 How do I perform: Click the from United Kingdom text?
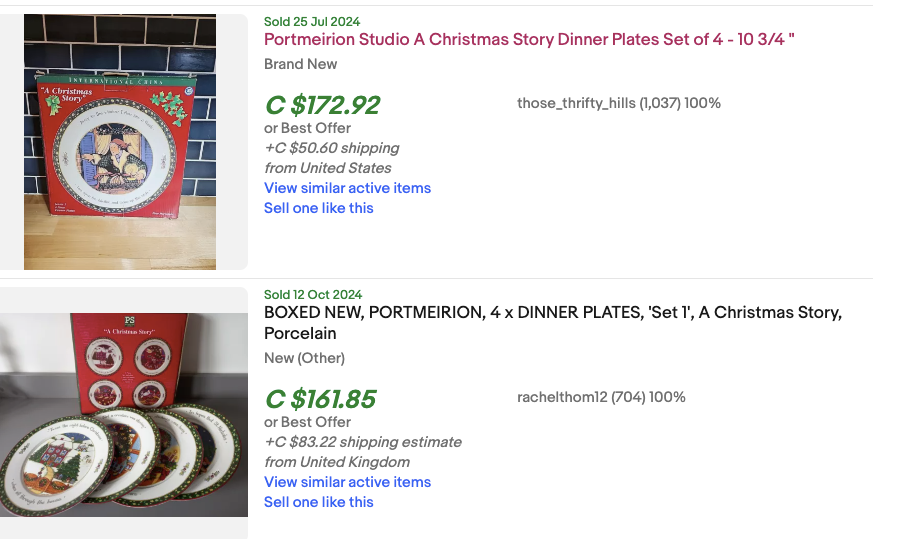[337, 462]
